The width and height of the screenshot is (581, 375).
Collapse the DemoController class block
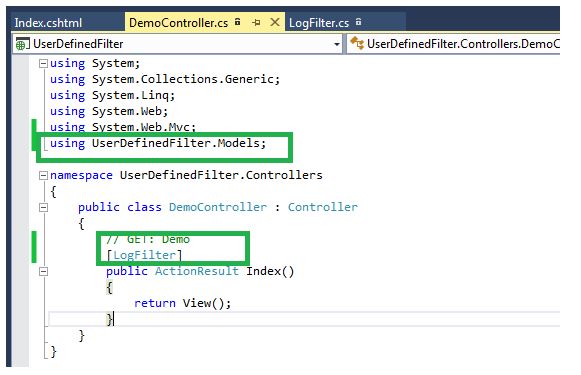click(43, 208)
